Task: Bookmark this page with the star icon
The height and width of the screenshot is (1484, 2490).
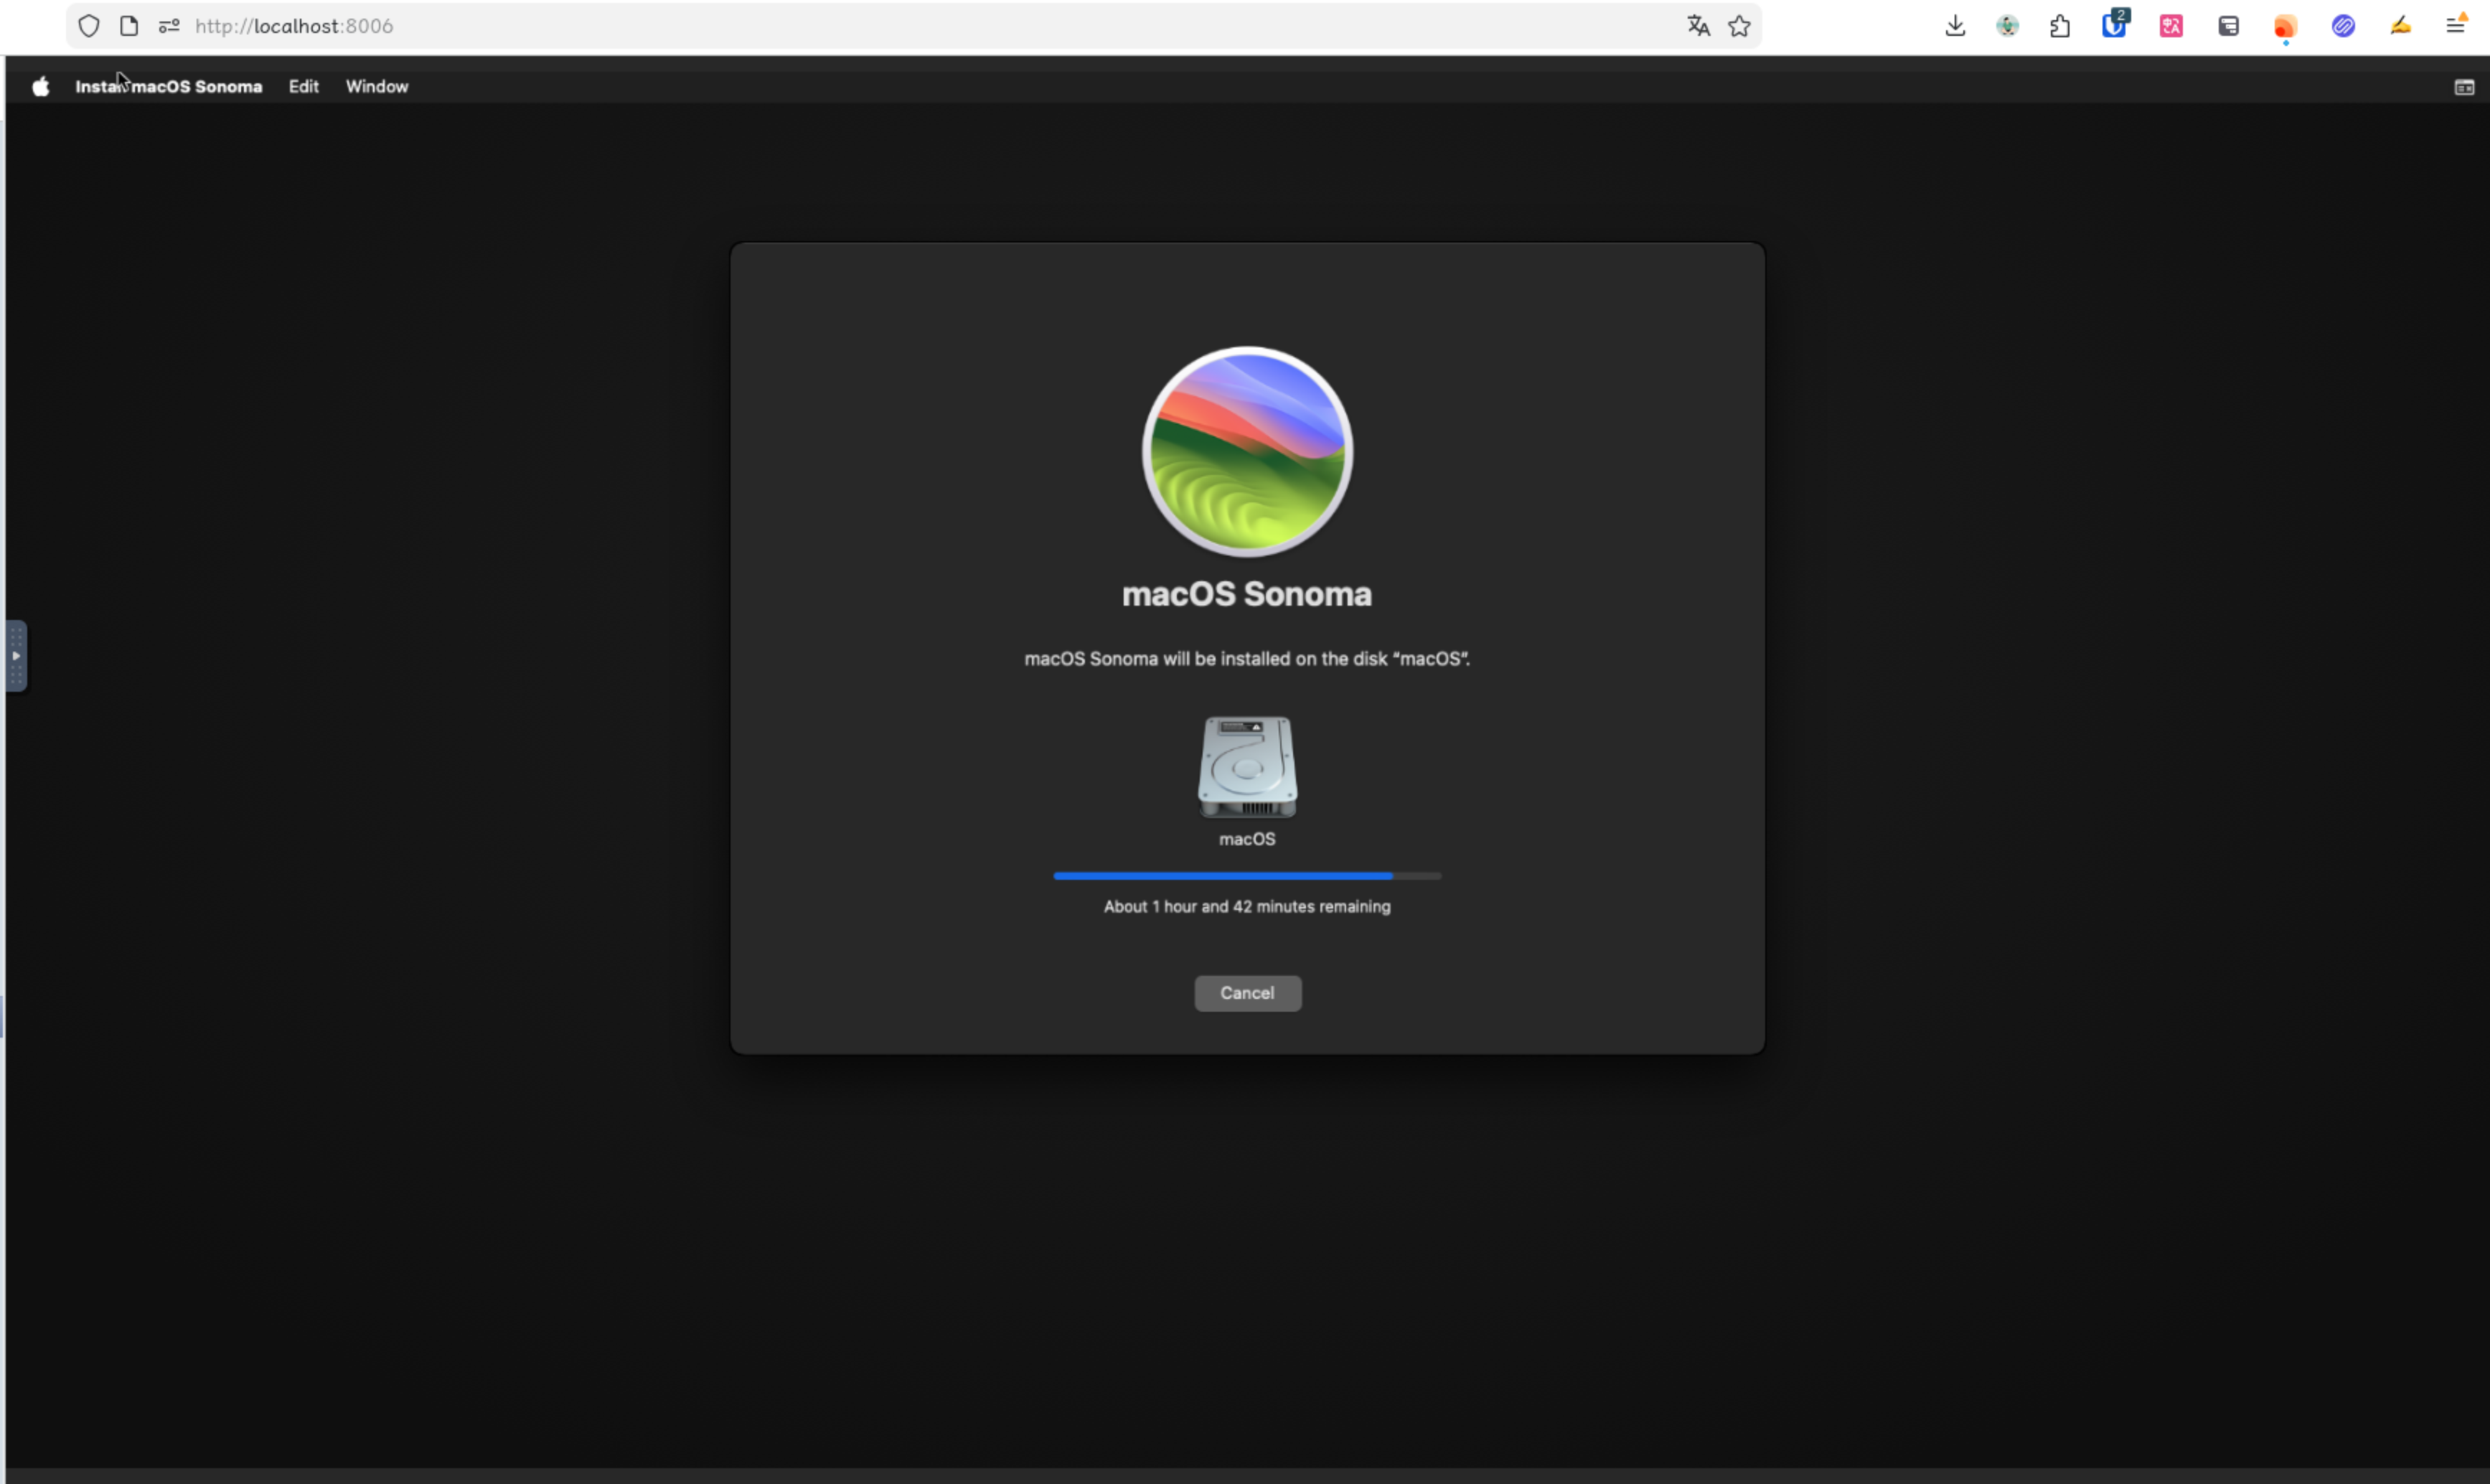Action: click(1739, 26)
